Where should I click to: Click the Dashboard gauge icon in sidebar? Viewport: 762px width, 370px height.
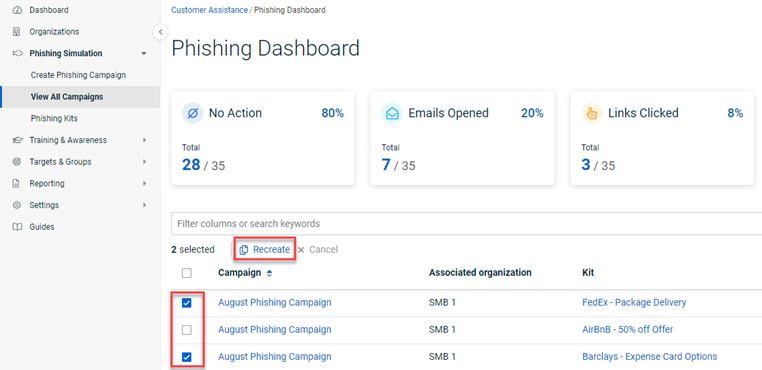17,10
